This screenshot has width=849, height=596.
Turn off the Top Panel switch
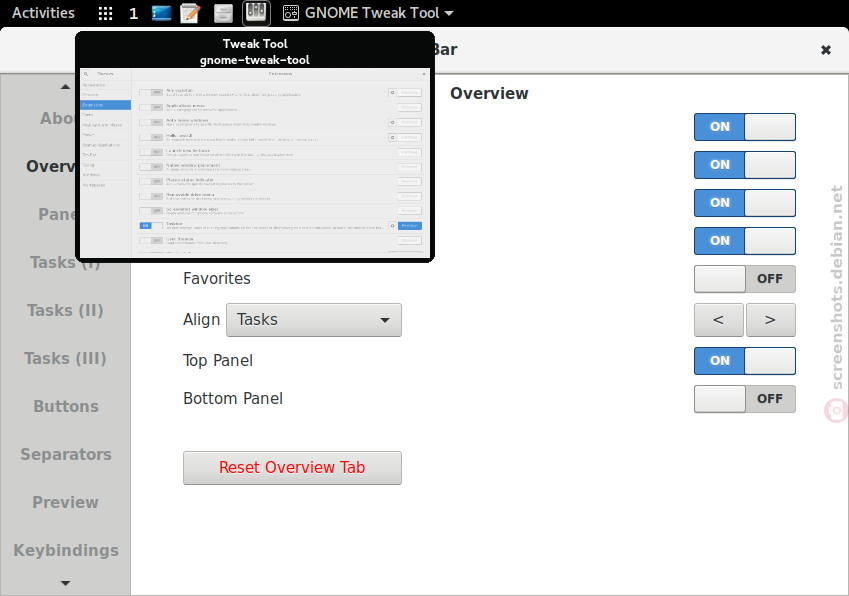click(744, 361)
